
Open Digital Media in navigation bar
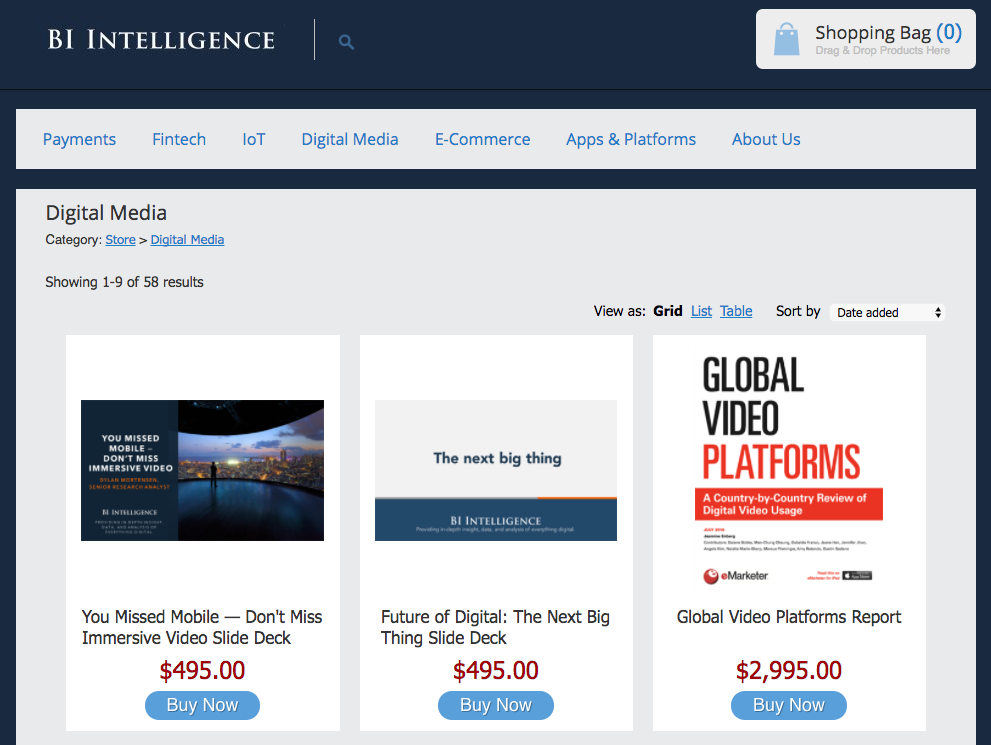350,139
